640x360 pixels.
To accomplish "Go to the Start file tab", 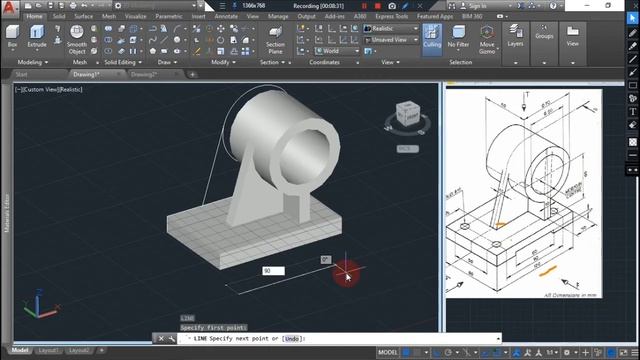I will click(21, 74).
